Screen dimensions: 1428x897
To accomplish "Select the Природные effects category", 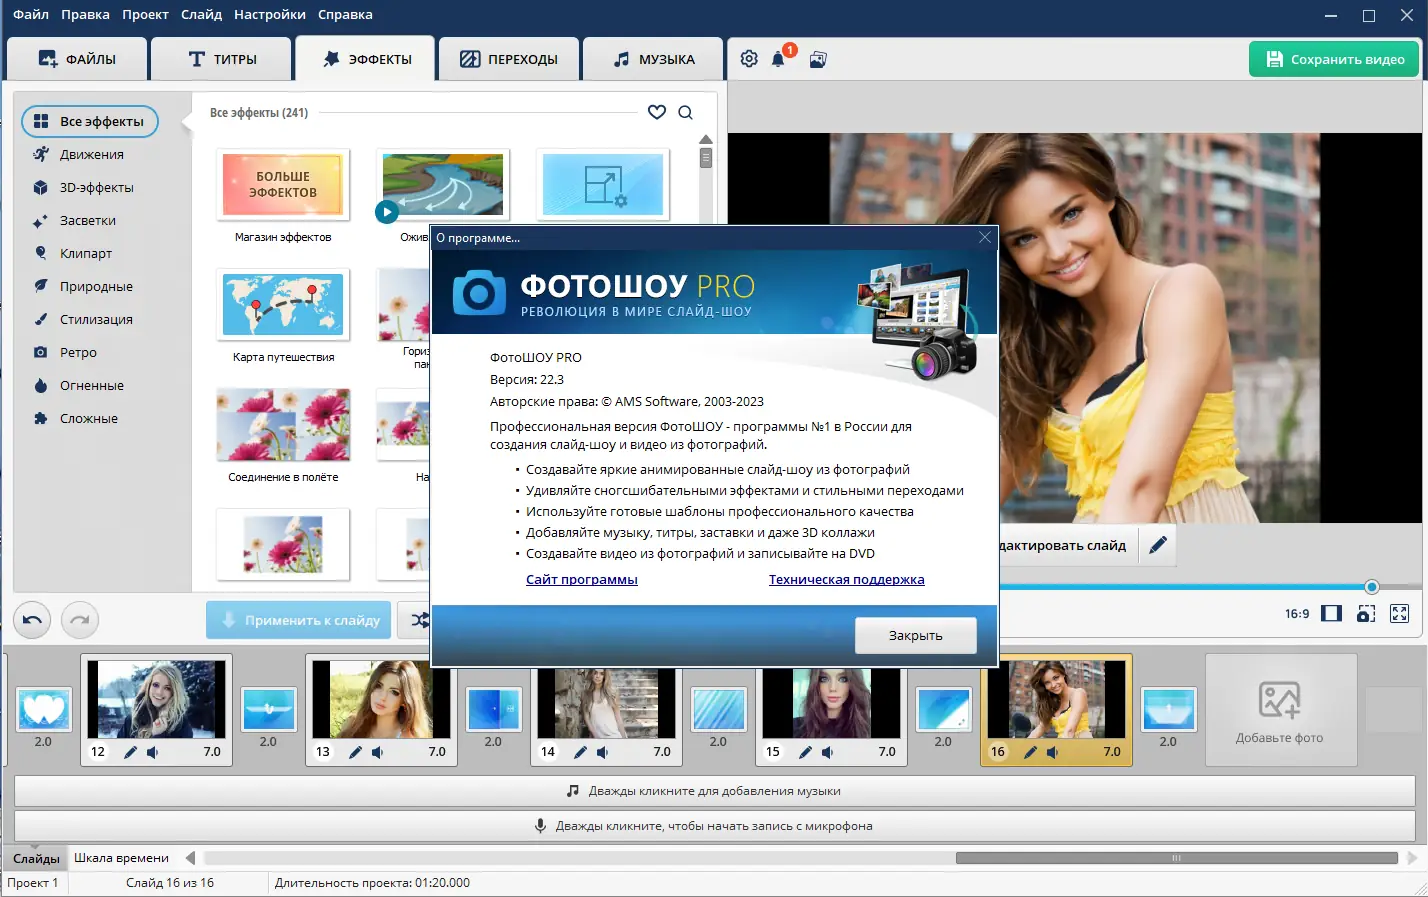I will (x=96, y=286).
